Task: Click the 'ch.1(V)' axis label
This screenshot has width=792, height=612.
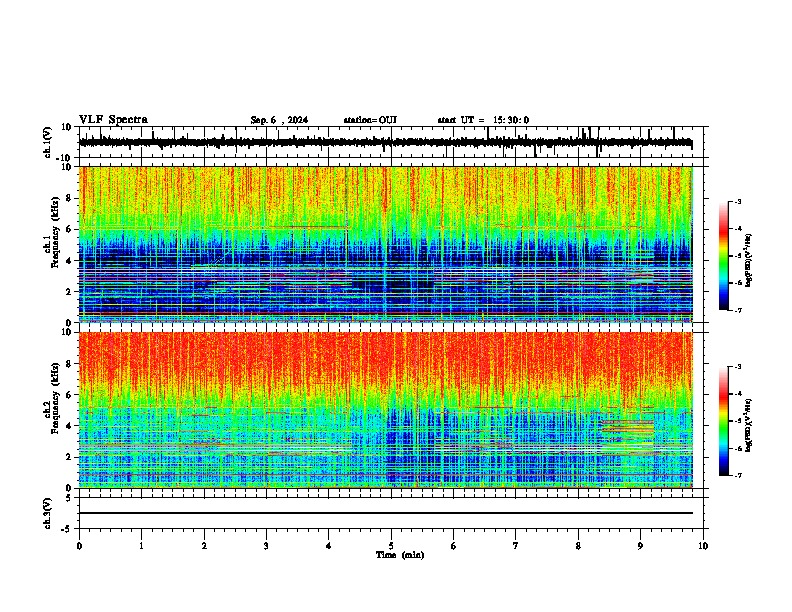Action: (x=48, y=142)
